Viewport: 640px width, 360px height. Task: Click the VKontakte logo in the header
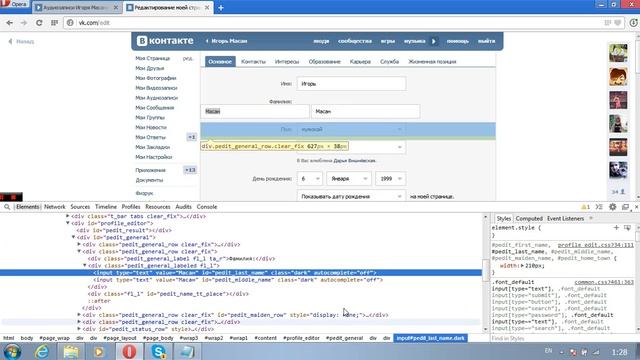click(165, 41)
